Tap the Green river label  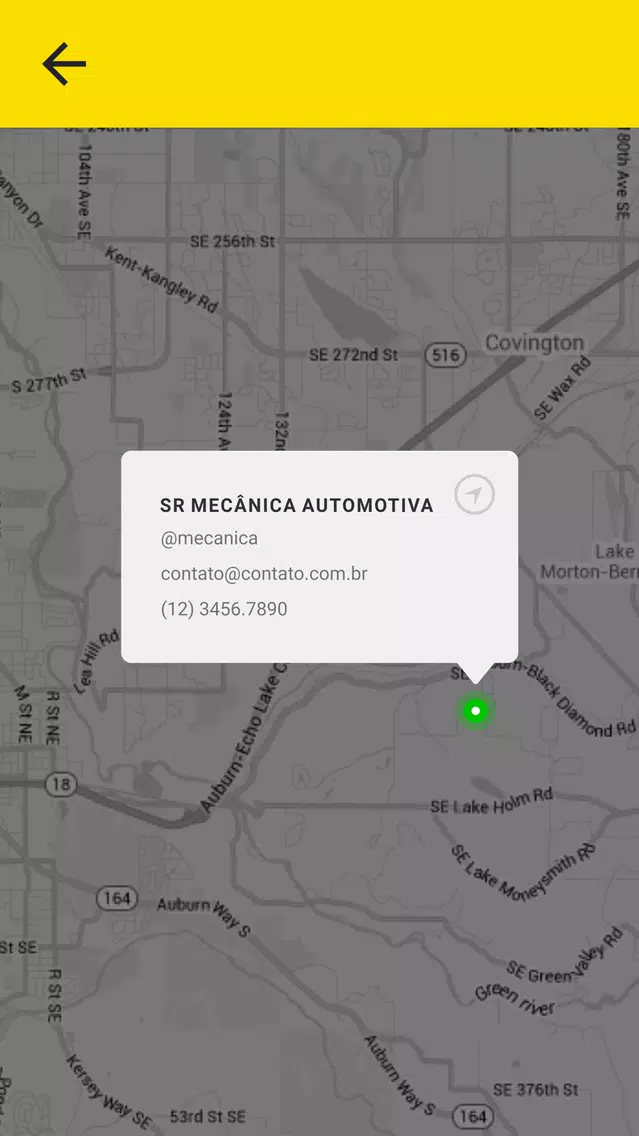click(515, 999)
